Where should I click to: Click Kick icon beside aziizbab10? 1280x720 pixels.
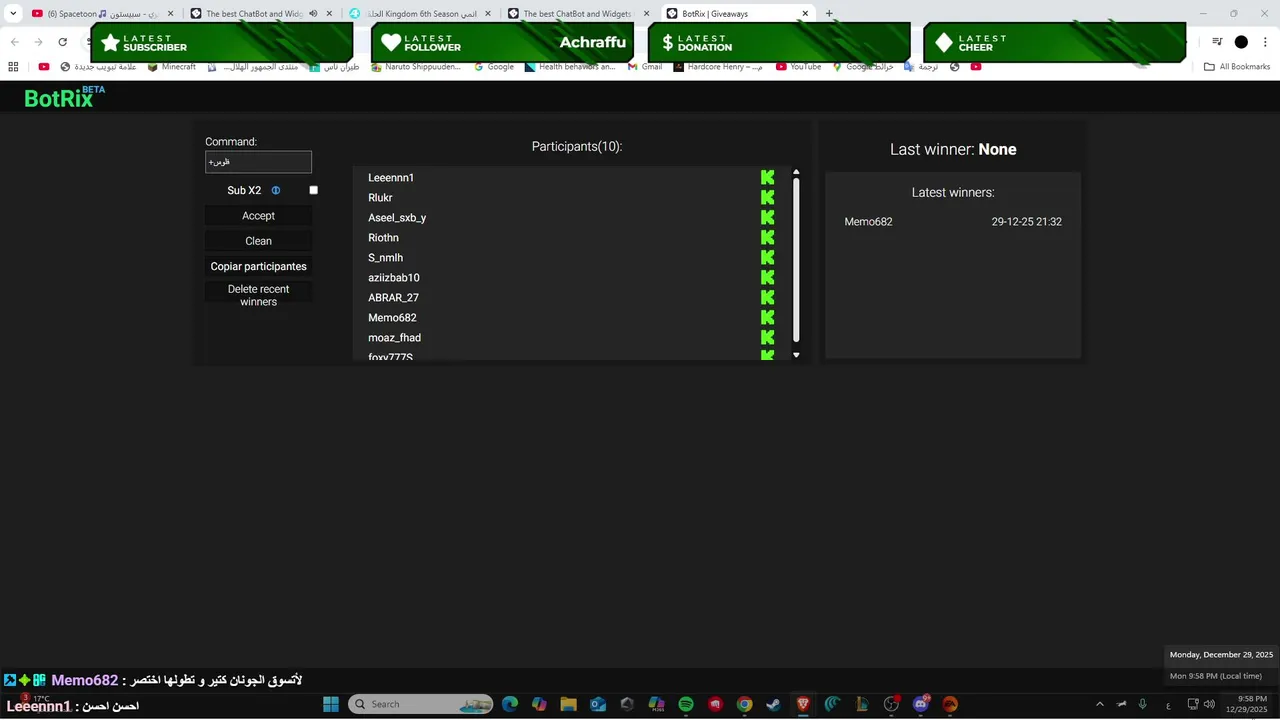pos(768,277)
